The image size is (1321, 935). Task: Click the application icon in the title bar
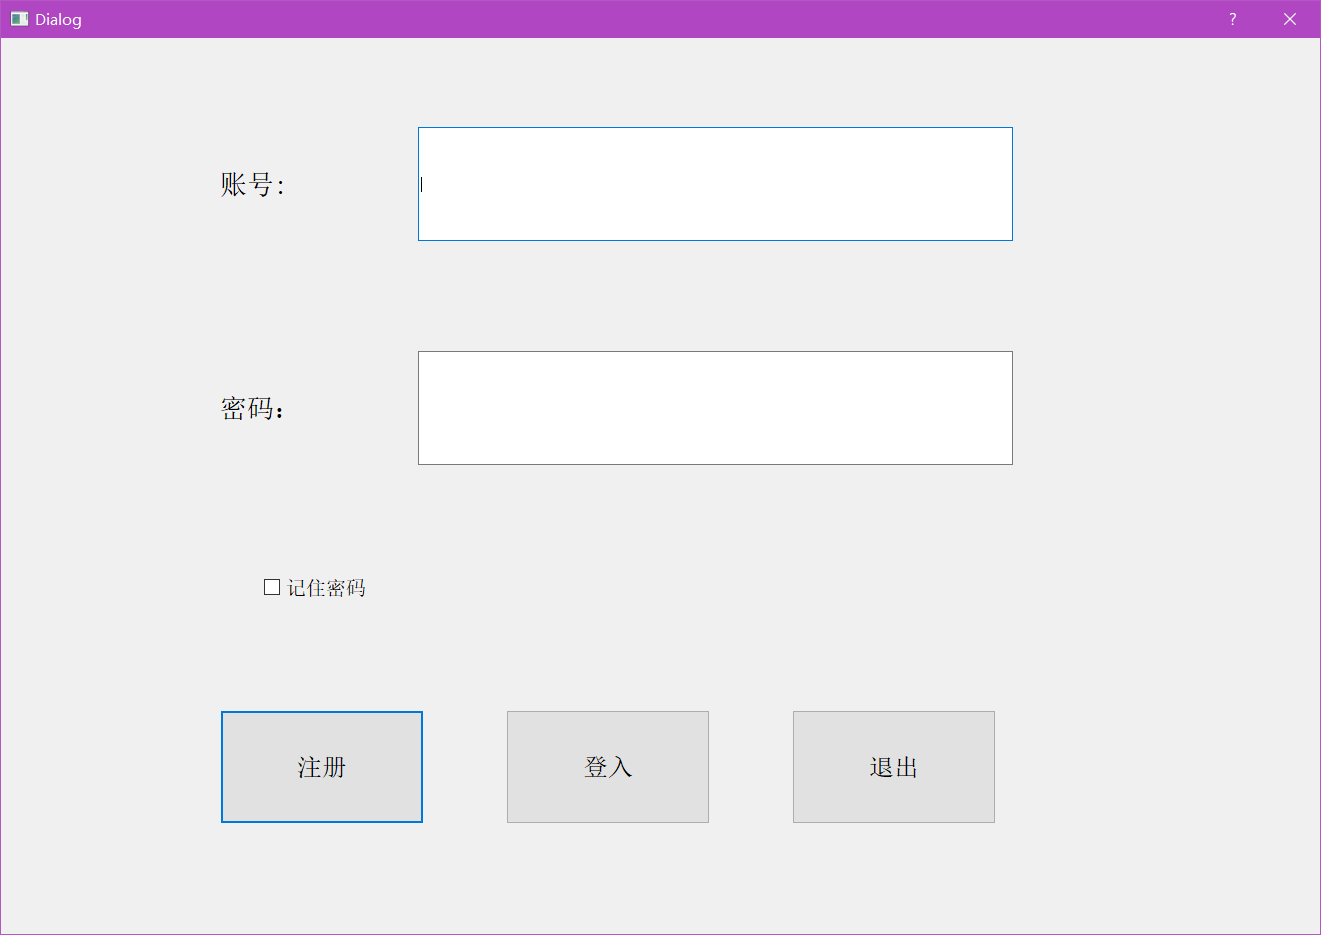(18, 18)
